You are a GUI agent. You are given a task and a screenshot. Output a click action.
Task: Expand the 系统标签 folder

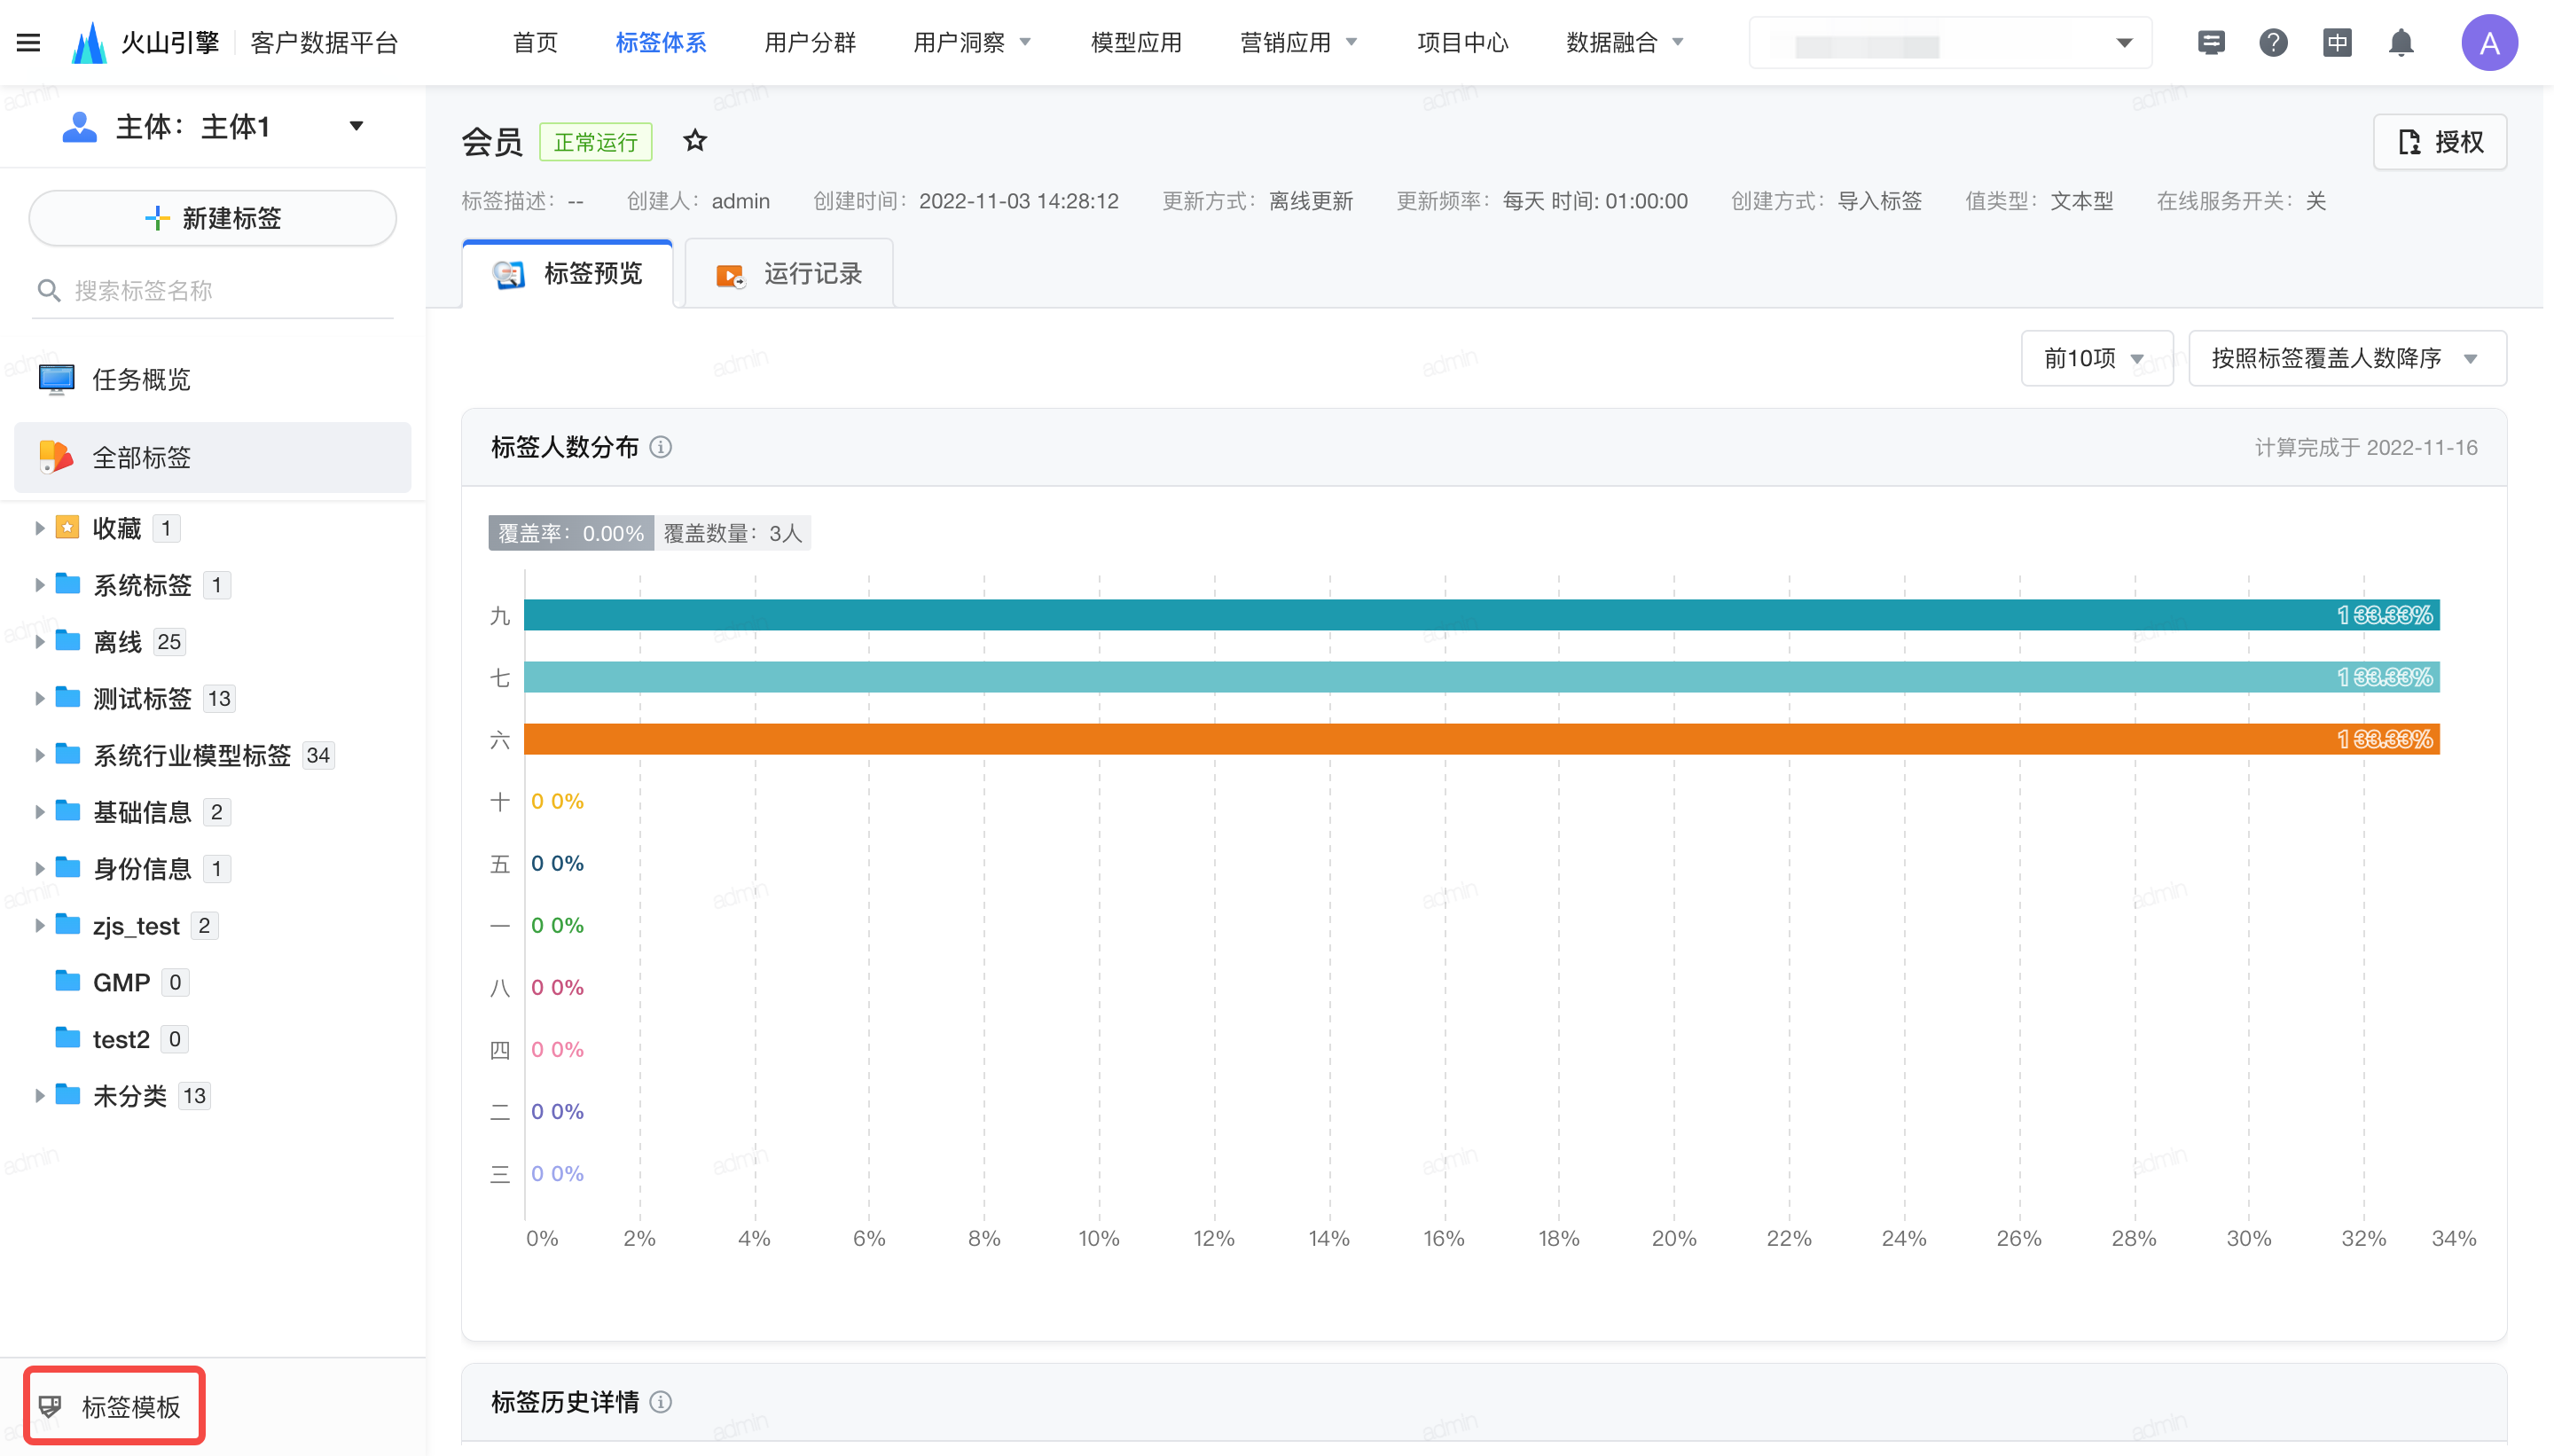click(39, 585)
